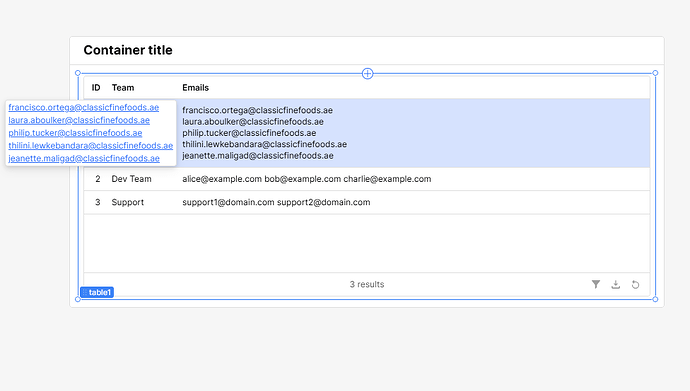Grab the top-left resize handle of table1
The width and height of the screenshot is (690, 391).
78,73
